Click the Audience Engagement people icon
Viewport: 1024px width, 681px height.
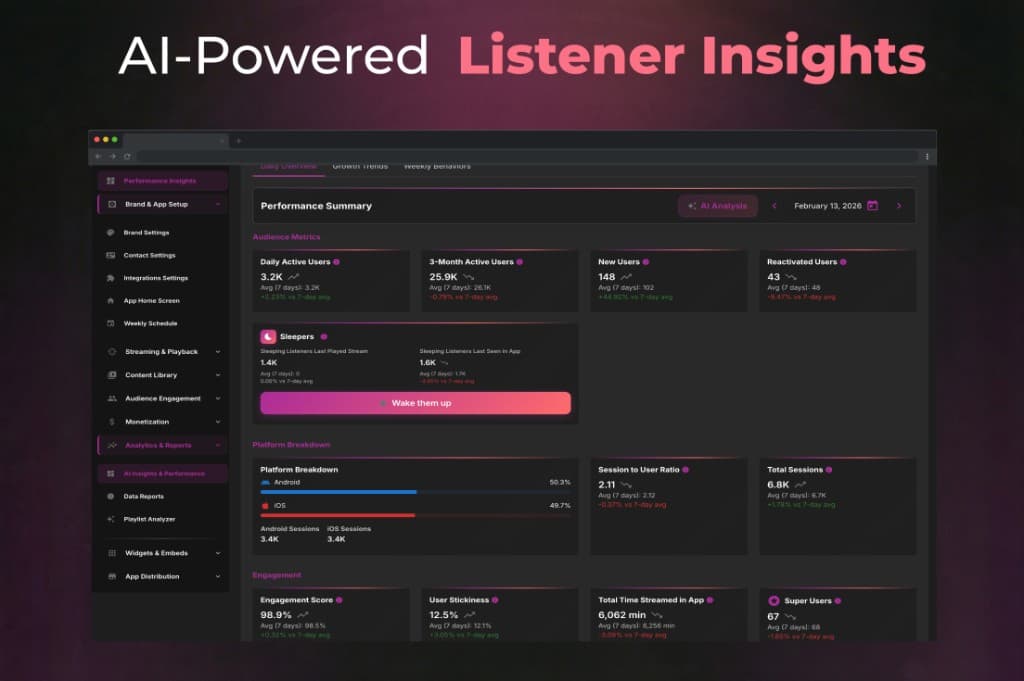112,398
